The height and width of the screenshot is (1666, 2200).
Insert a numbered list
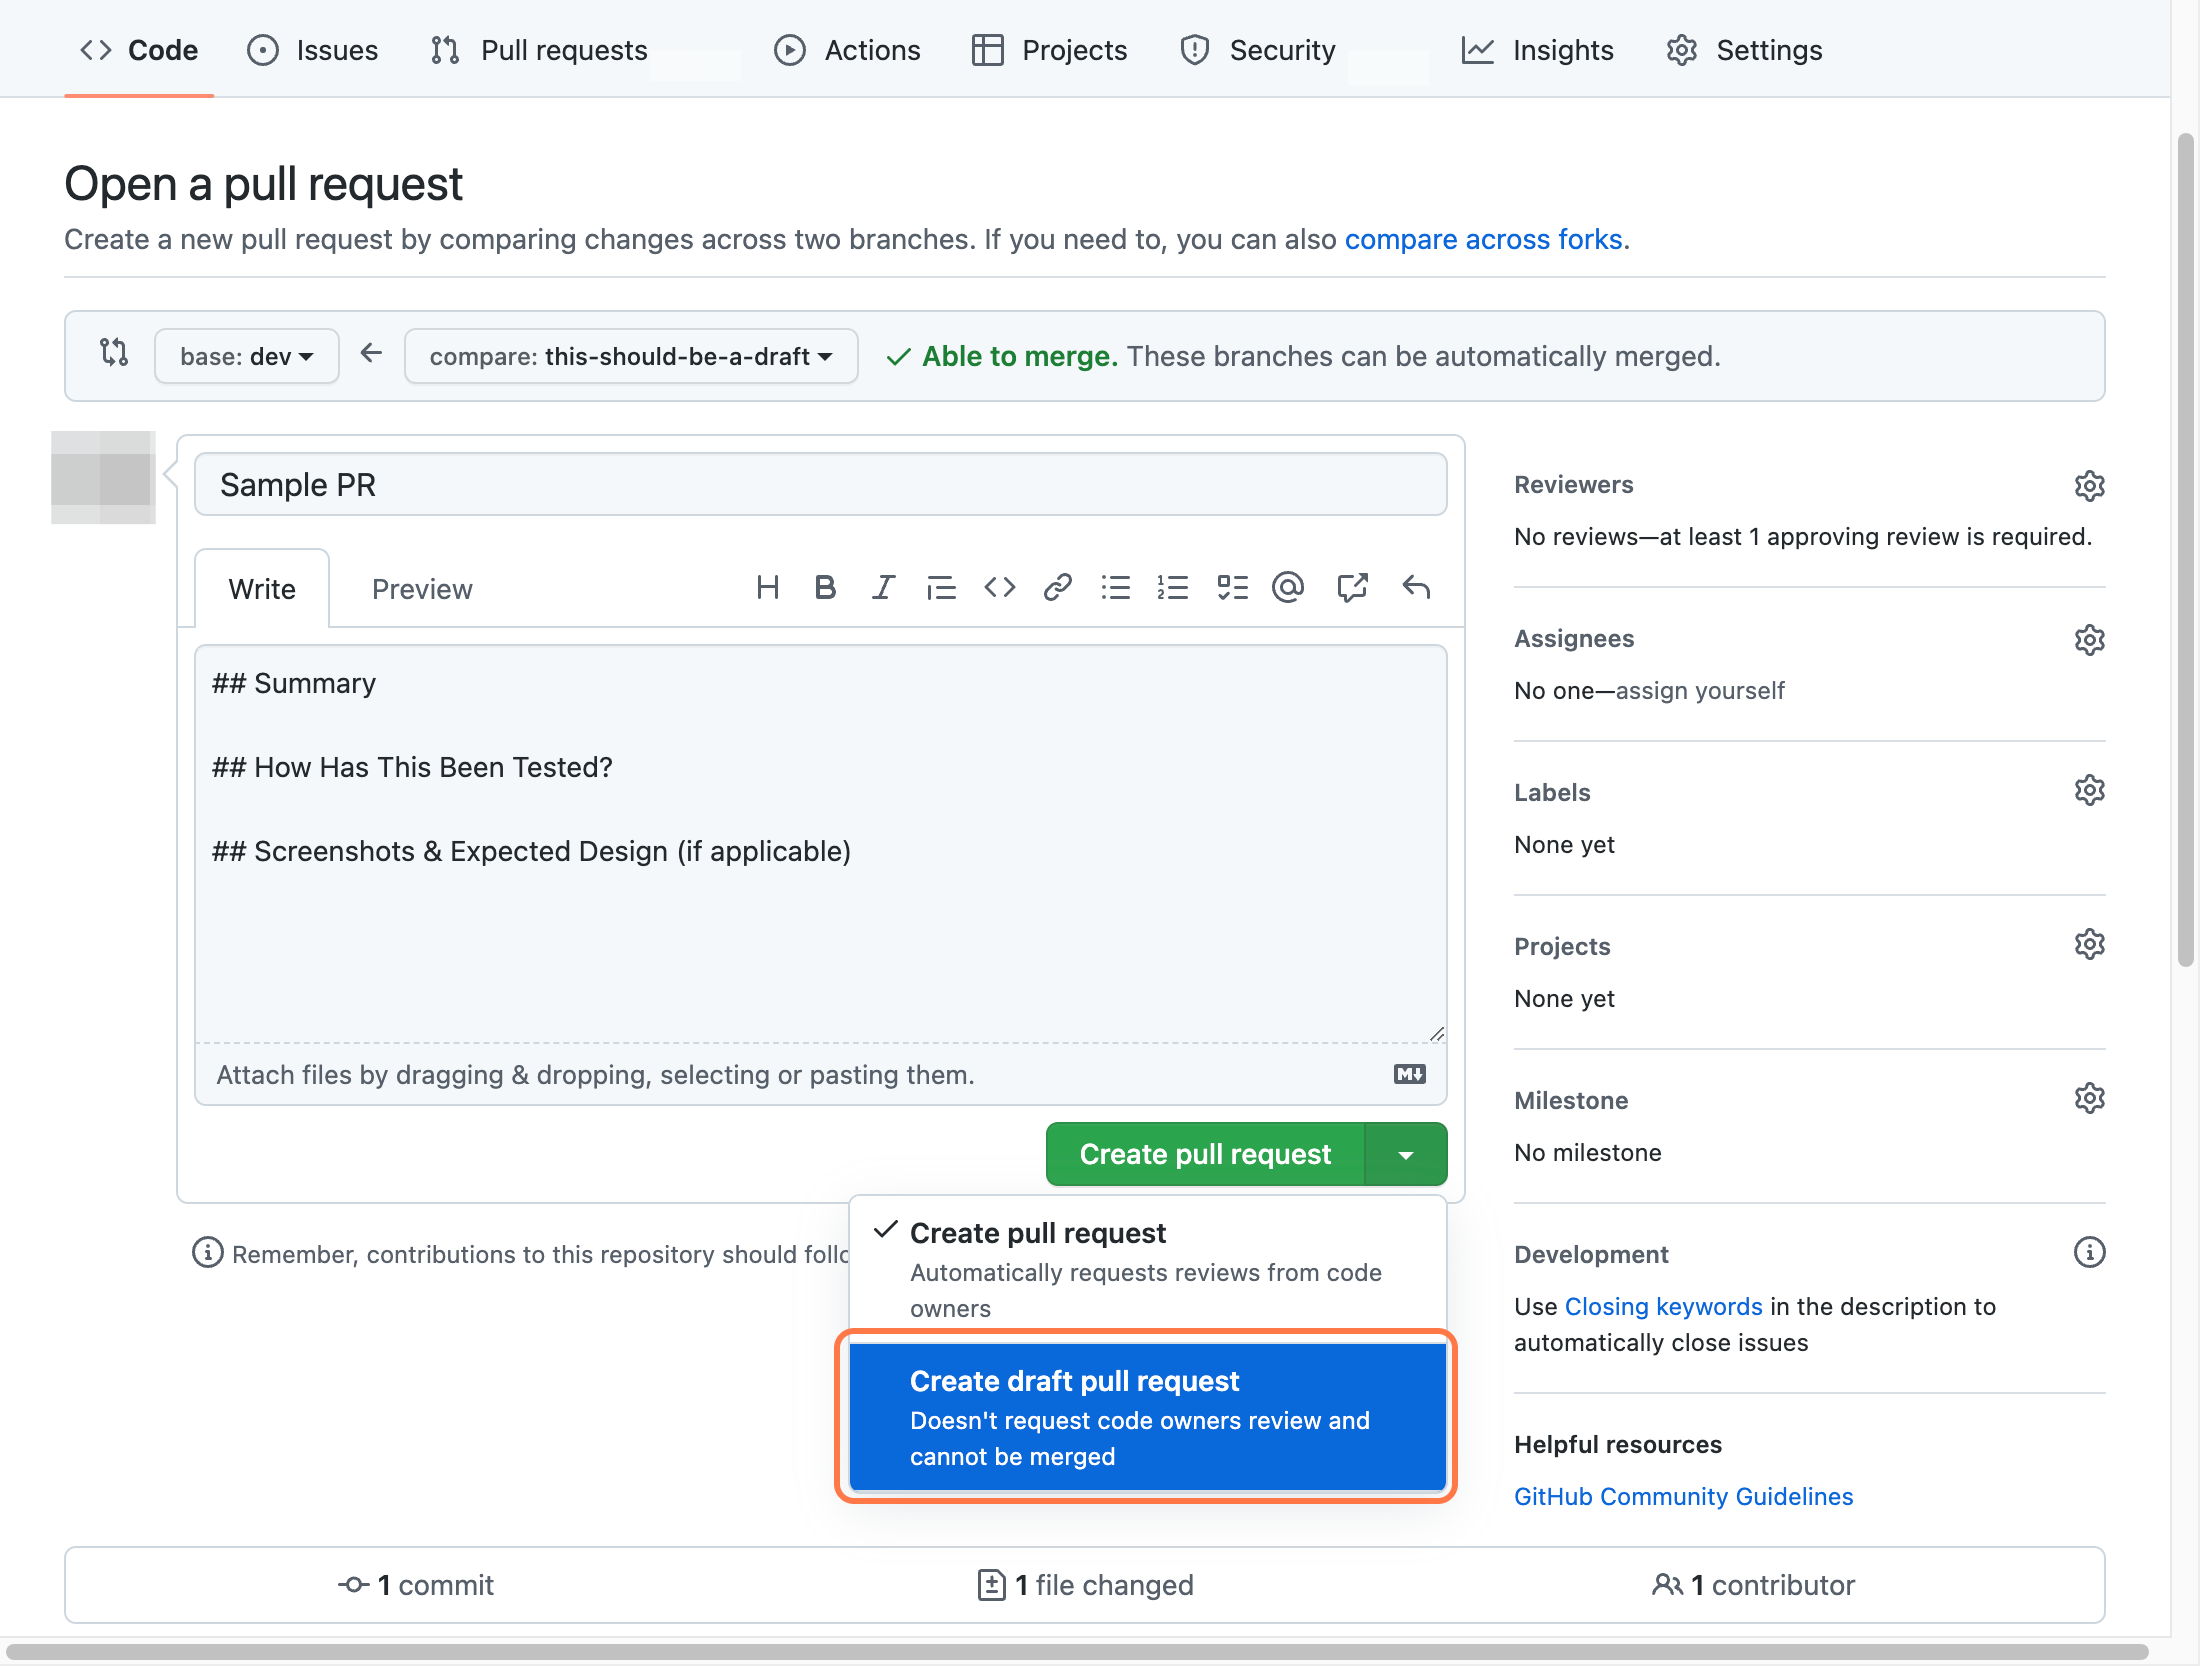(x=1173, y=588)
